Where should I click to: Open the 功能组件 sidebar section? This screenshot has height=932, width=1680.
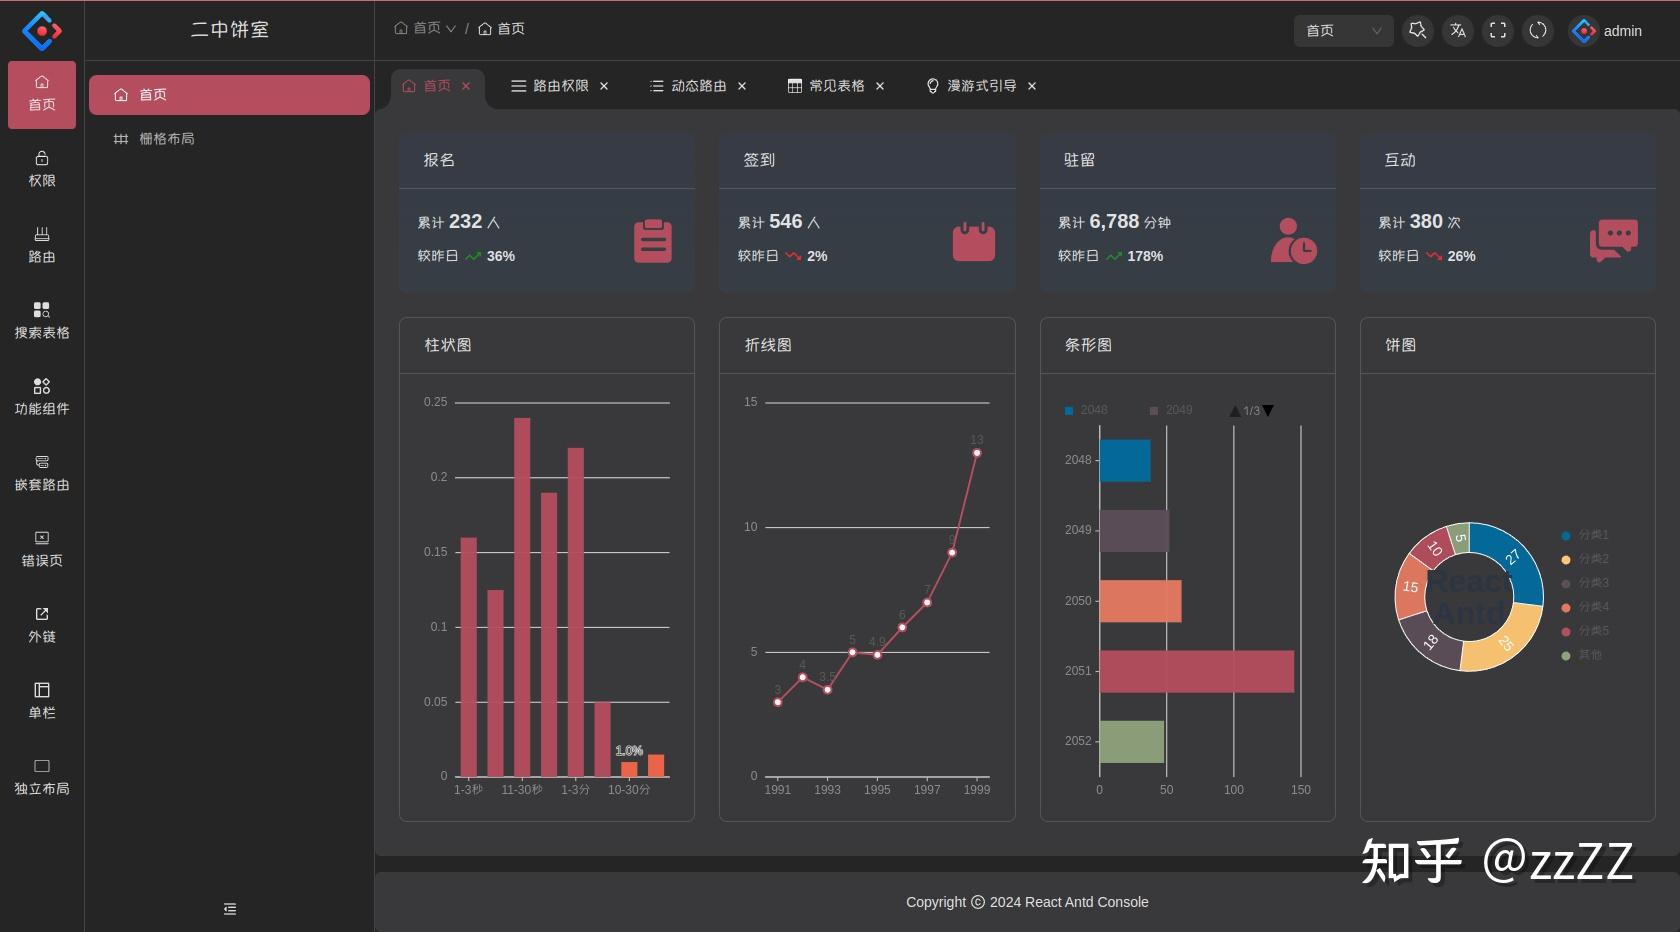click(42, 397)
